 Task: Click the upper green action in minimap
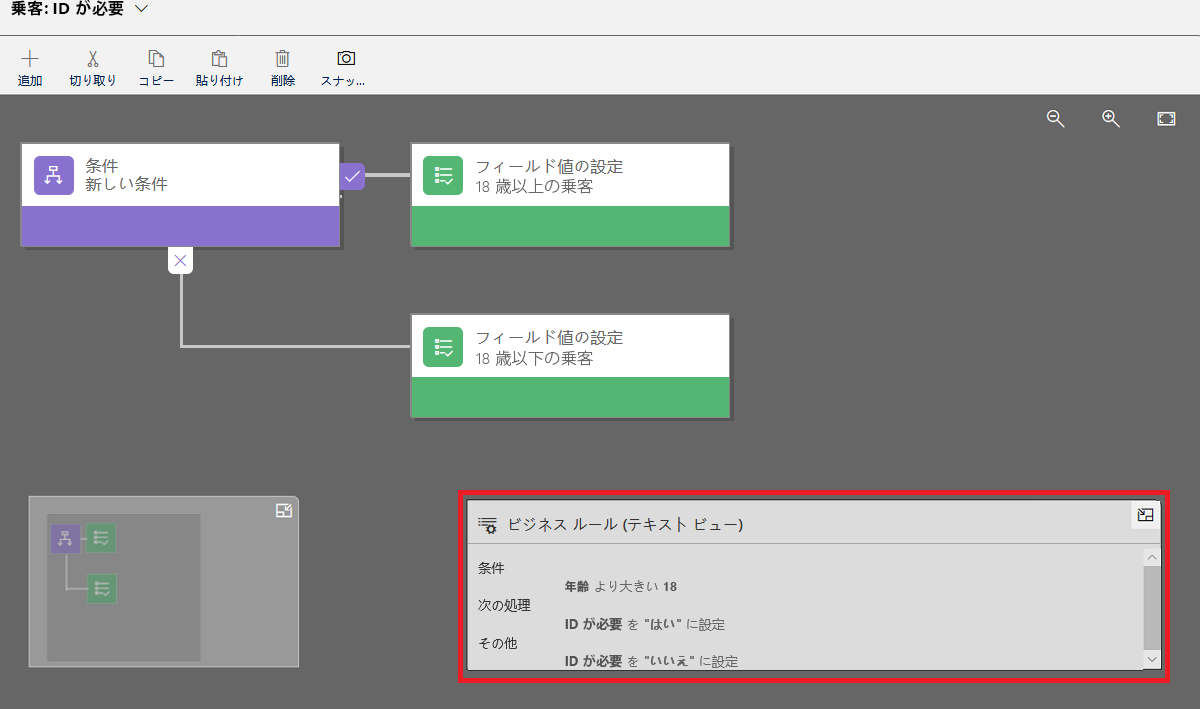click(101, 538)
